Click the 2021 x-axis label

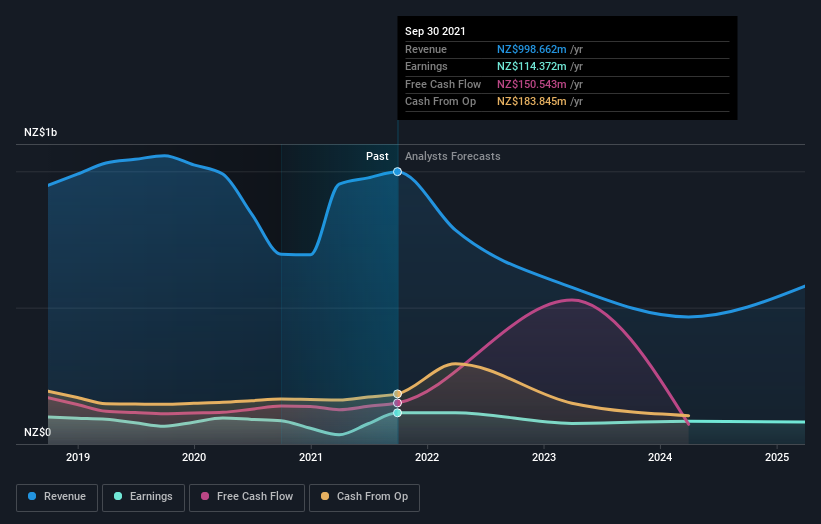(311, 457)
